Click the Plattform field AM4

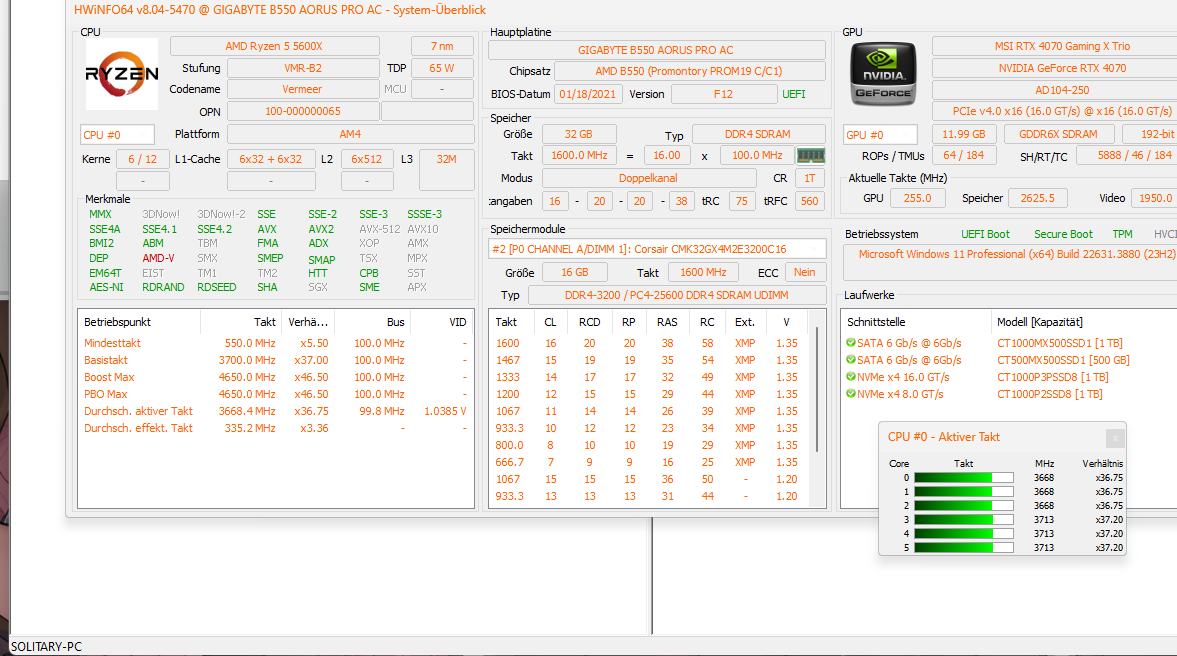pos(351,134)
